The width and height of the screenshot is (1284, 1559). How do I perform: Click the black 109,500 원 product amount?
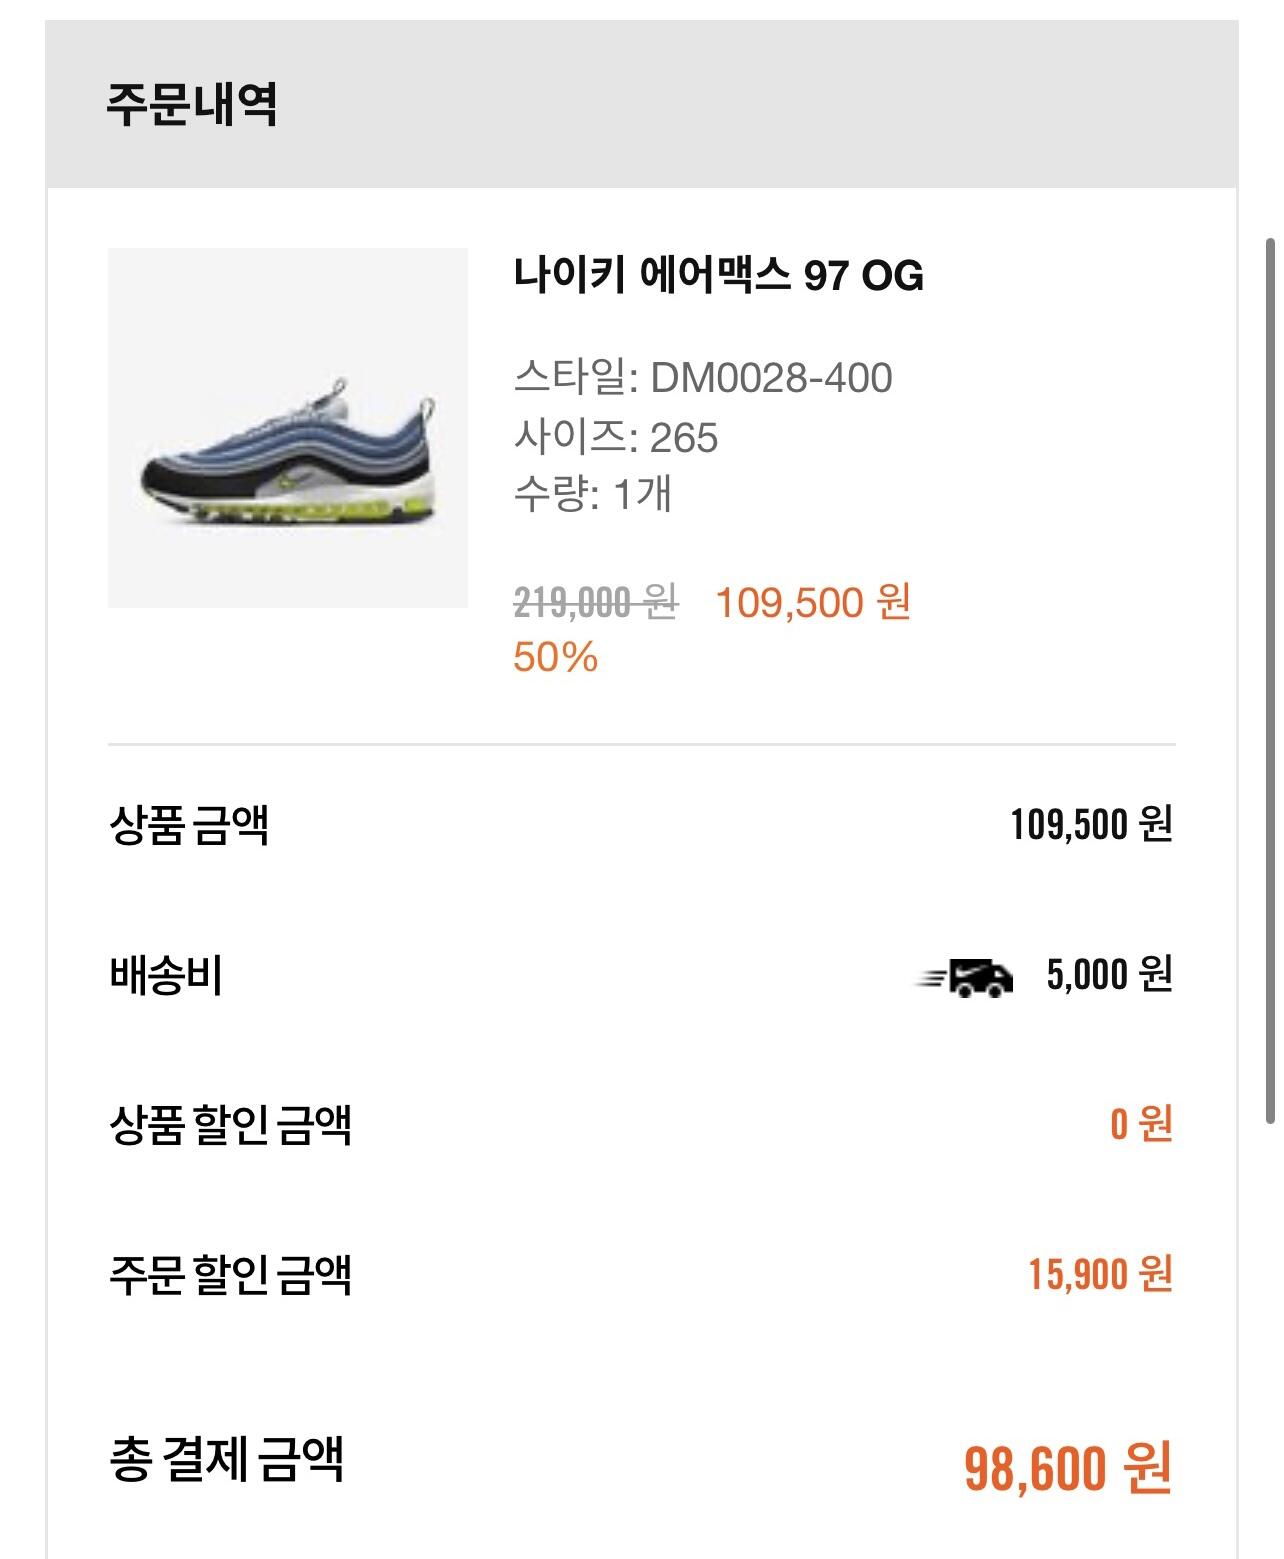pos(1091,825)
